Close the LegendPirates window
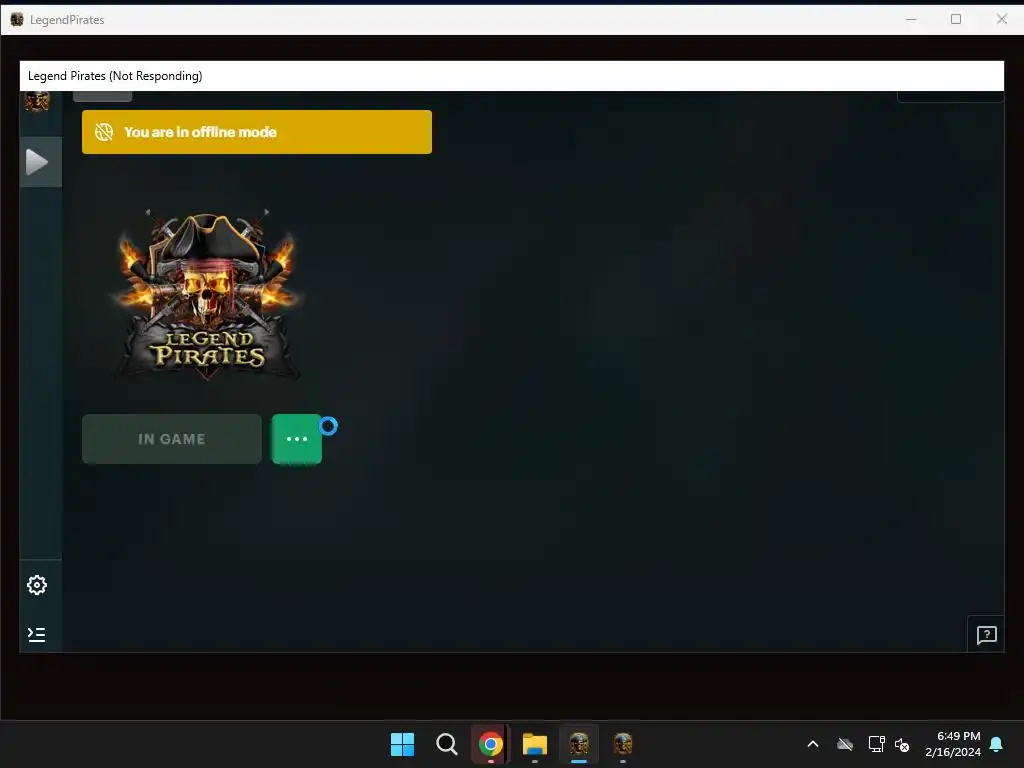The height and width of the screenshot is (768, 1024). pos(1002,20)
